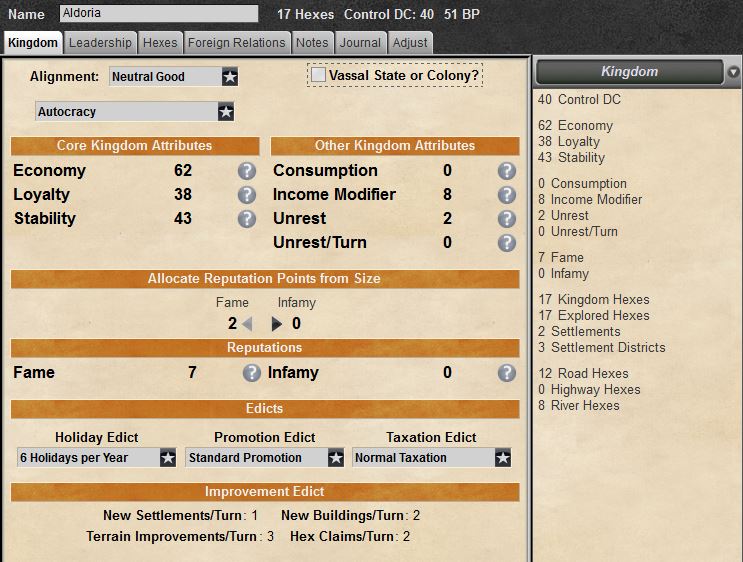Screen dimensions: 743x562
Task: Click the kingdom Name field containing Aldoria
Action: click(x=157, y=14)
